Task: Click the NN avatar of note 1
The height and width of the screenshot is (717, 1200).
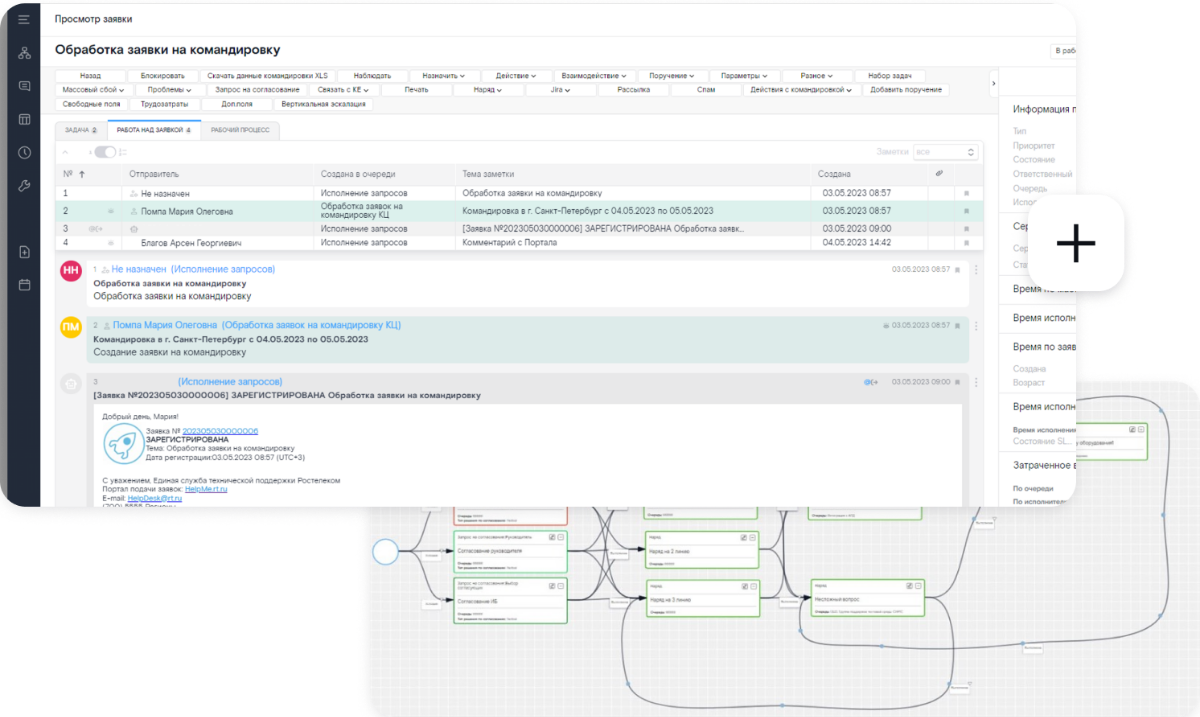Action: coord(71,271)
